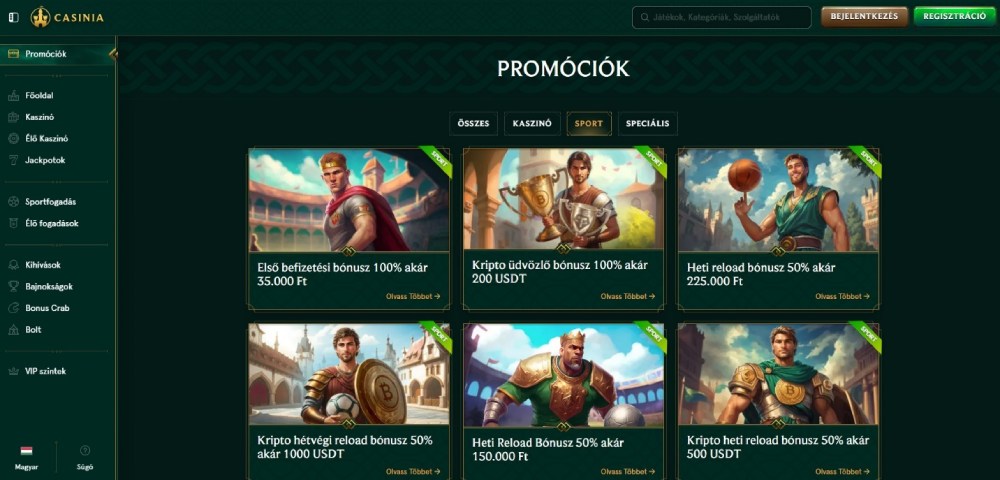Viewport: 1000px width, 480px height.
Task: Select the Összes promotions tab
Action: click(473, 124)
